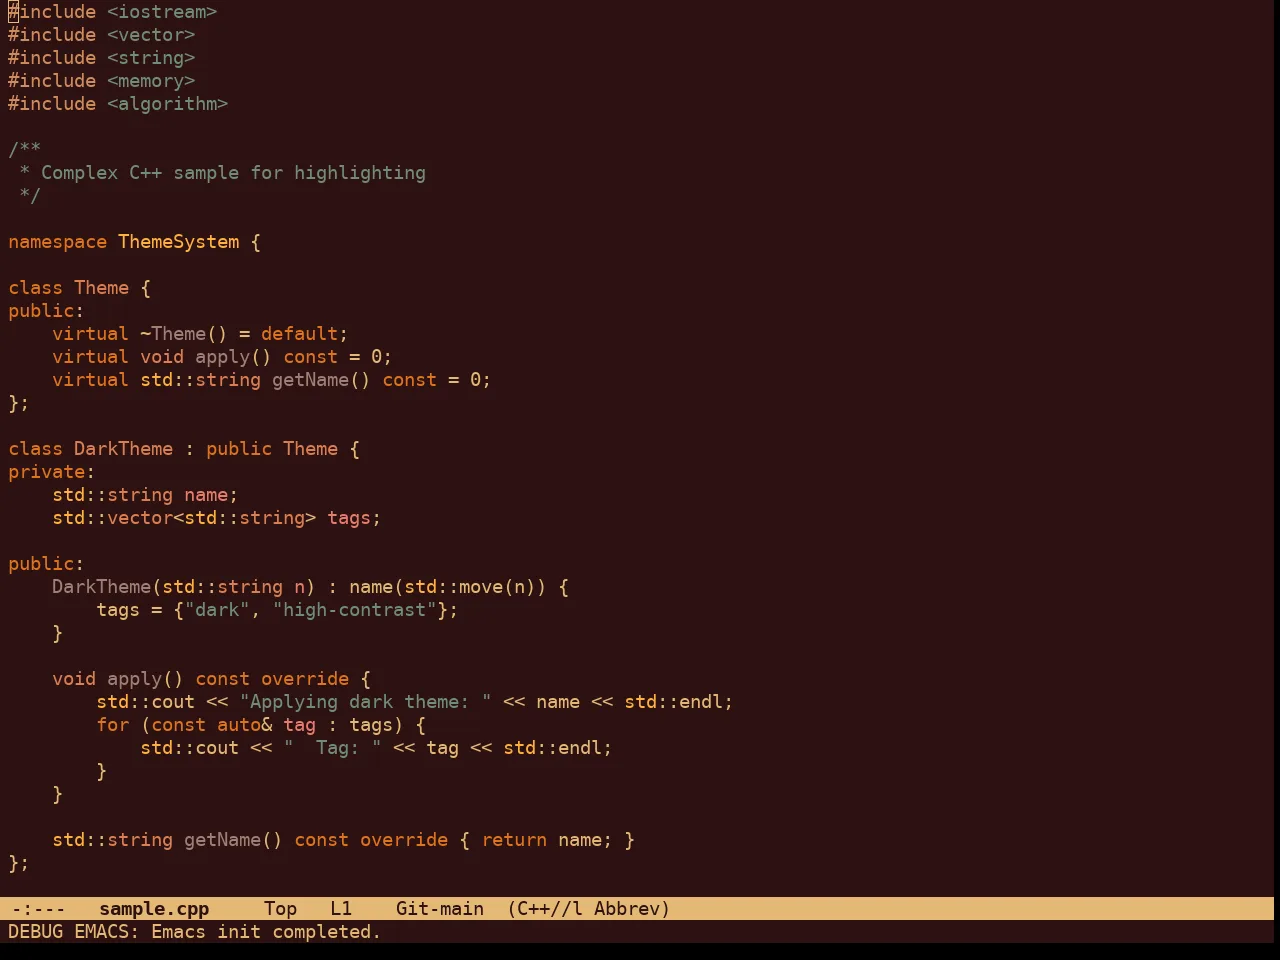Screen dimensions: 1280x960
Task: Click the 'for' keyword in the loop
Action: 113,725
